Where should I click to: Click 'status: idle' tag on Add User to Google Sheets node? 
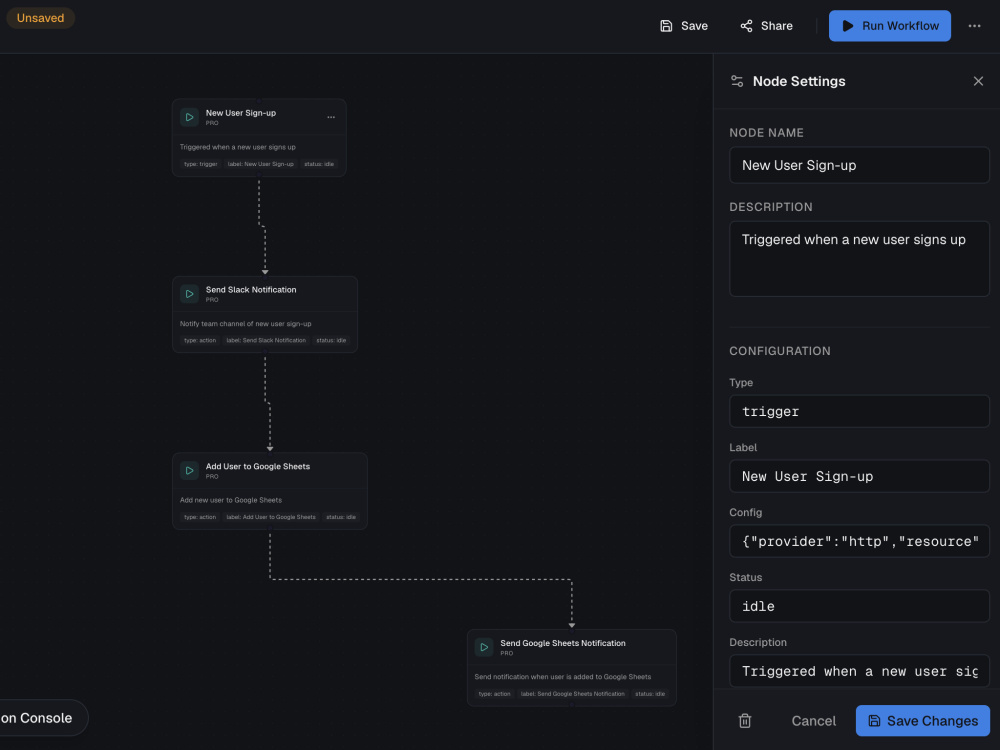tap(341, 517)
